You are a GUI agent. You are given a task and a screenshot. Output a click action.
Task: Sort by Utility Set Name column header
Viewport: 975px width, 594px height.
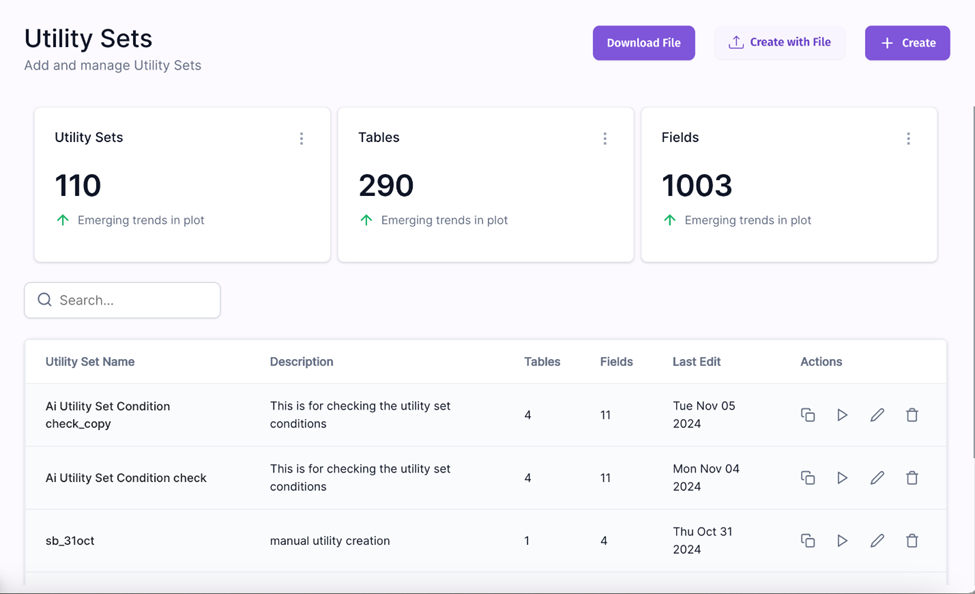(90, 361)
